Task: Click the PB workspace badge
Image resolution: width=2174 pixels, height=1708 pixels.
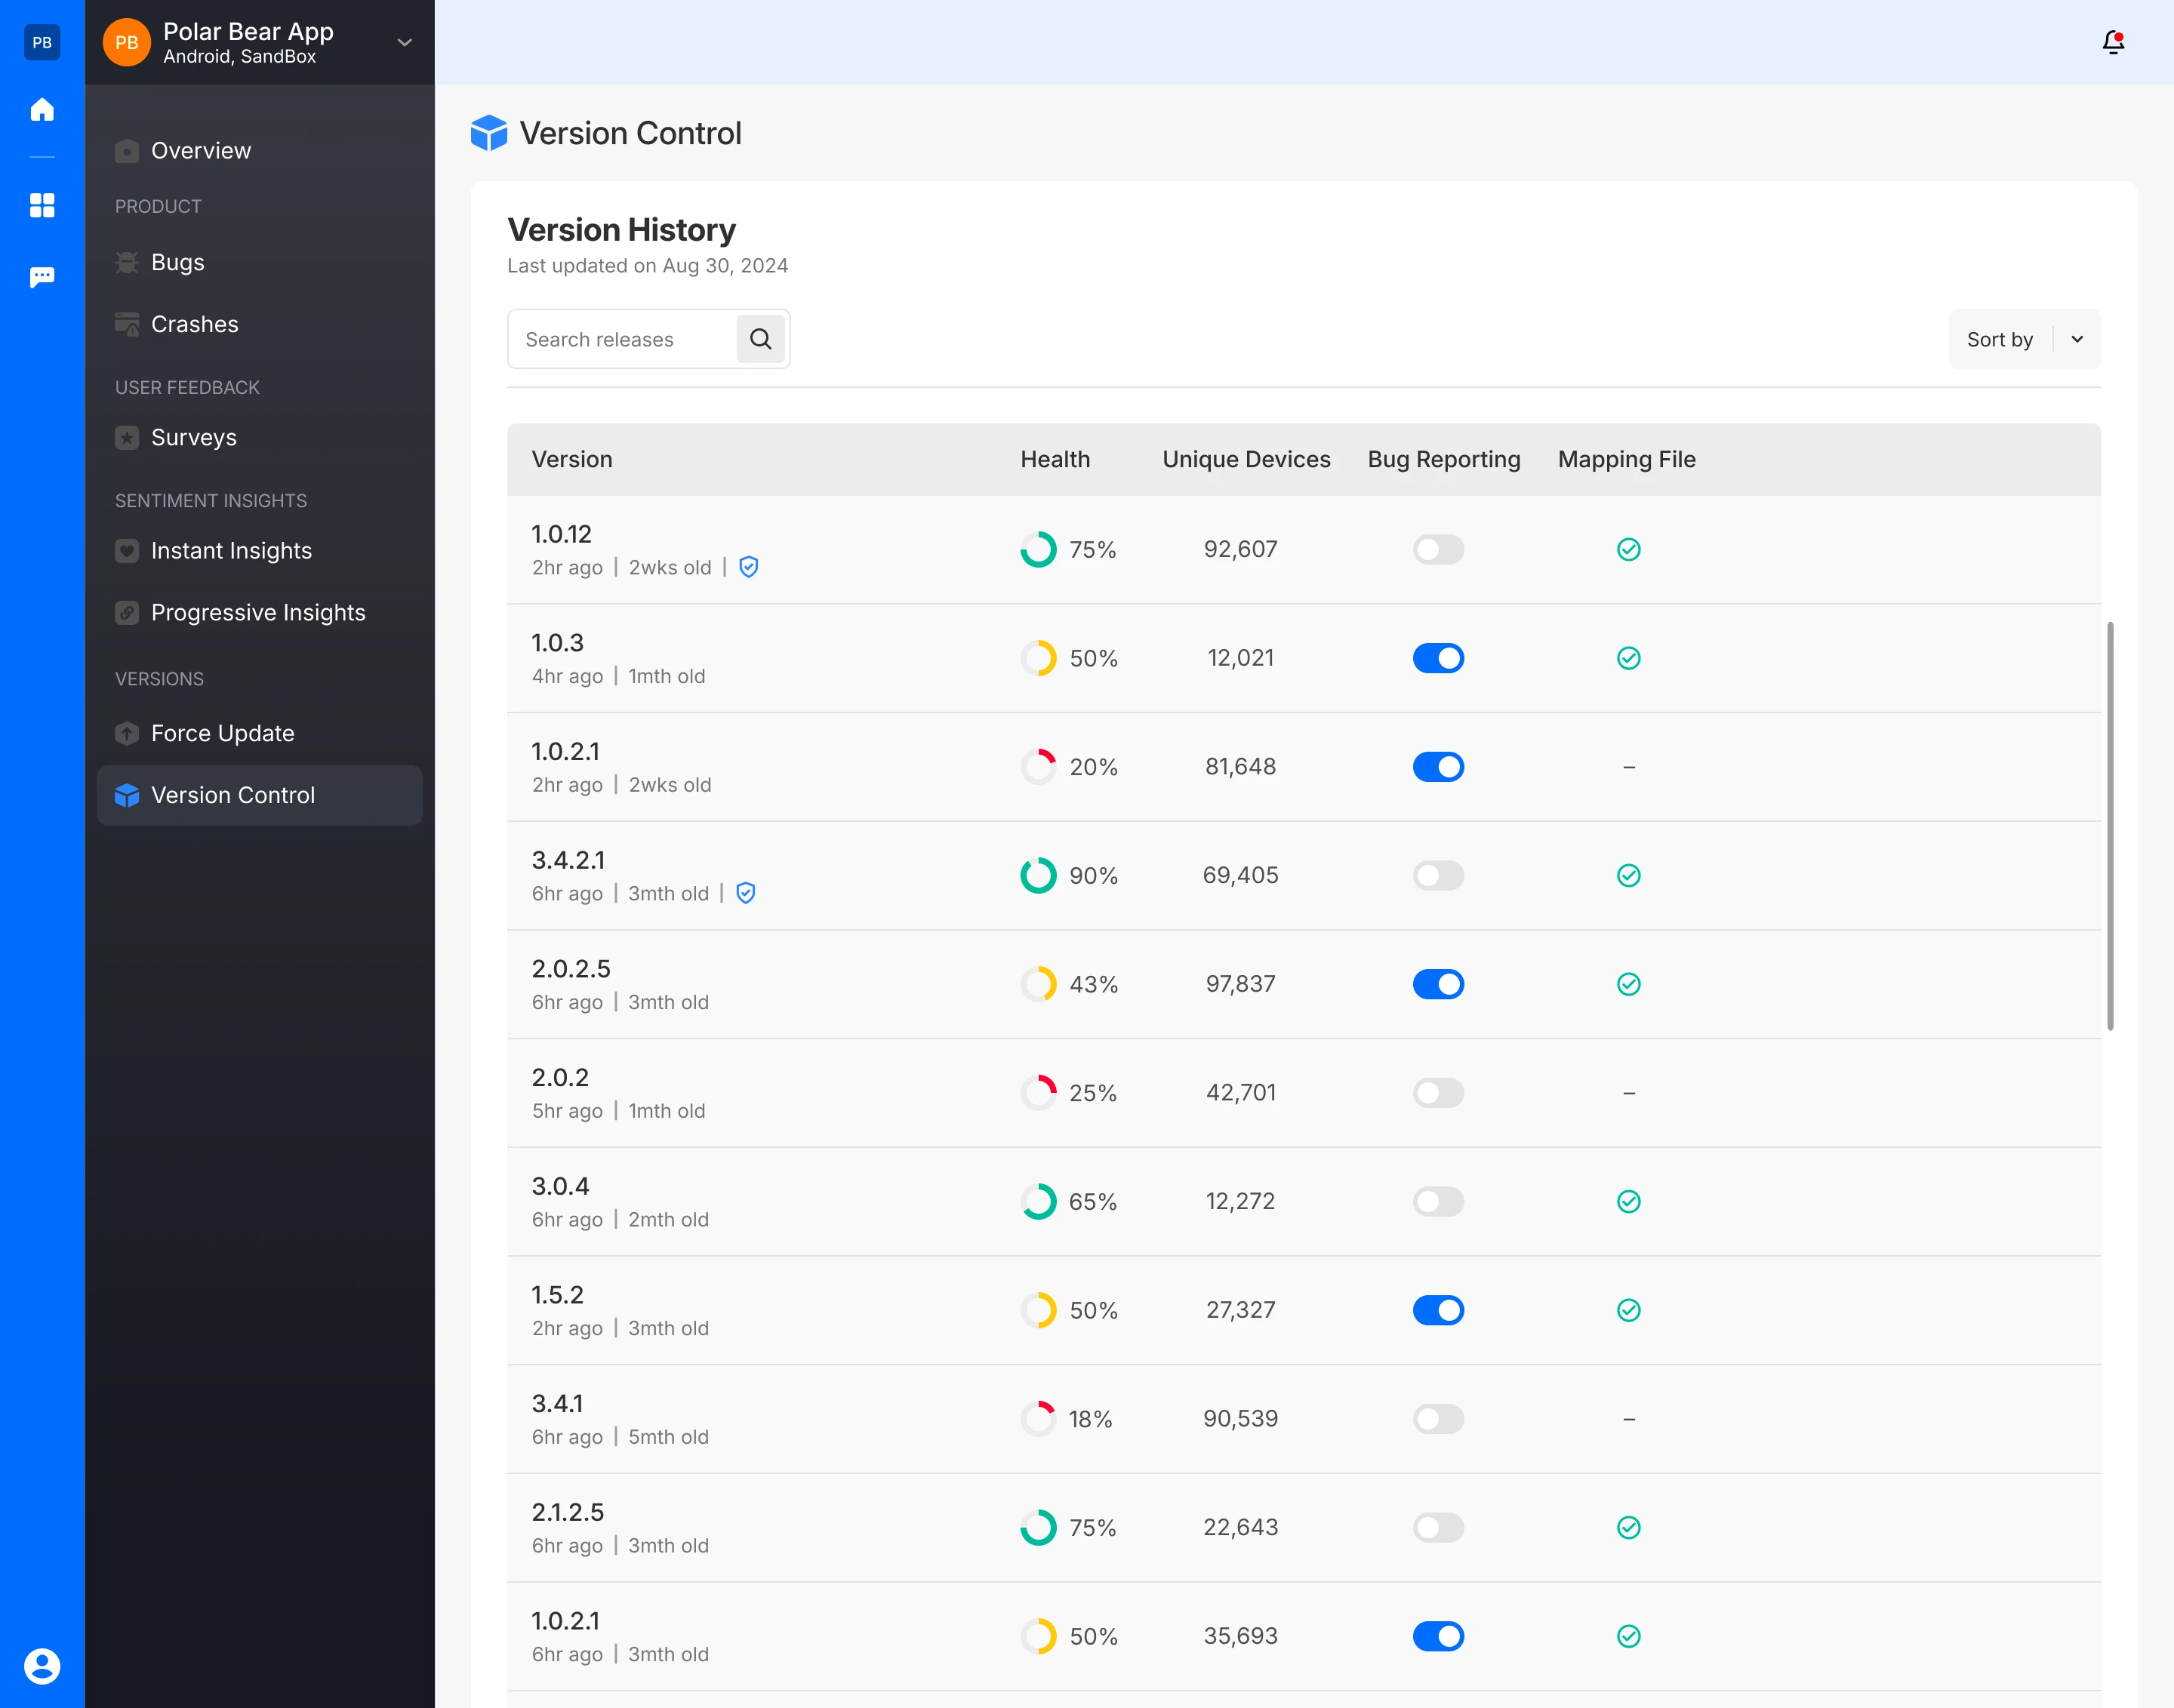Action: click(42, 42)
